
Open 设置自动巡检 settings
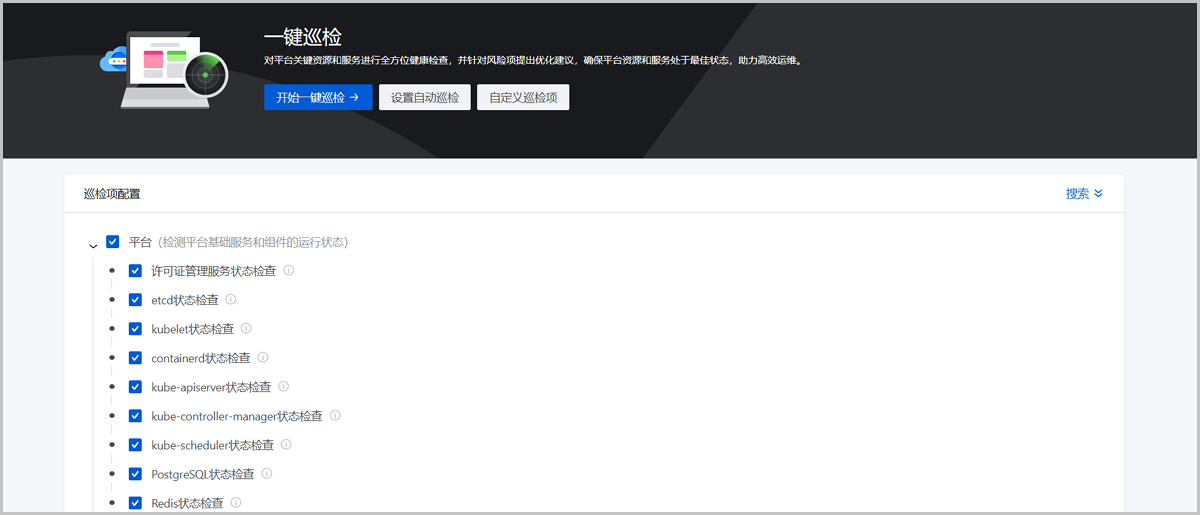[425, 97]
